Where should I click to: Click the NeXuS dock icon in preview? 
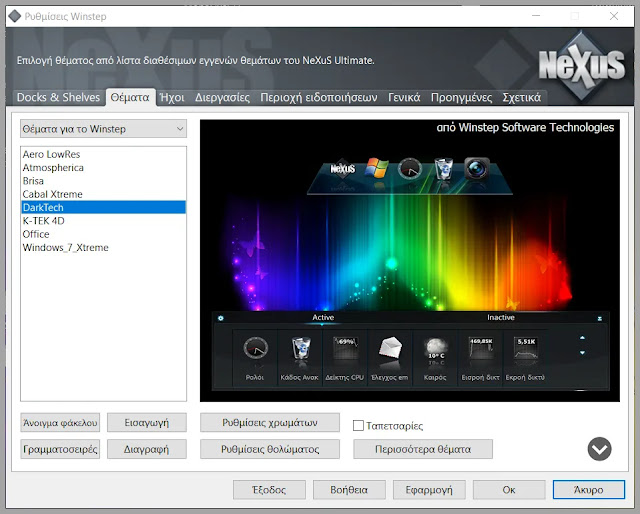[342, 168]
